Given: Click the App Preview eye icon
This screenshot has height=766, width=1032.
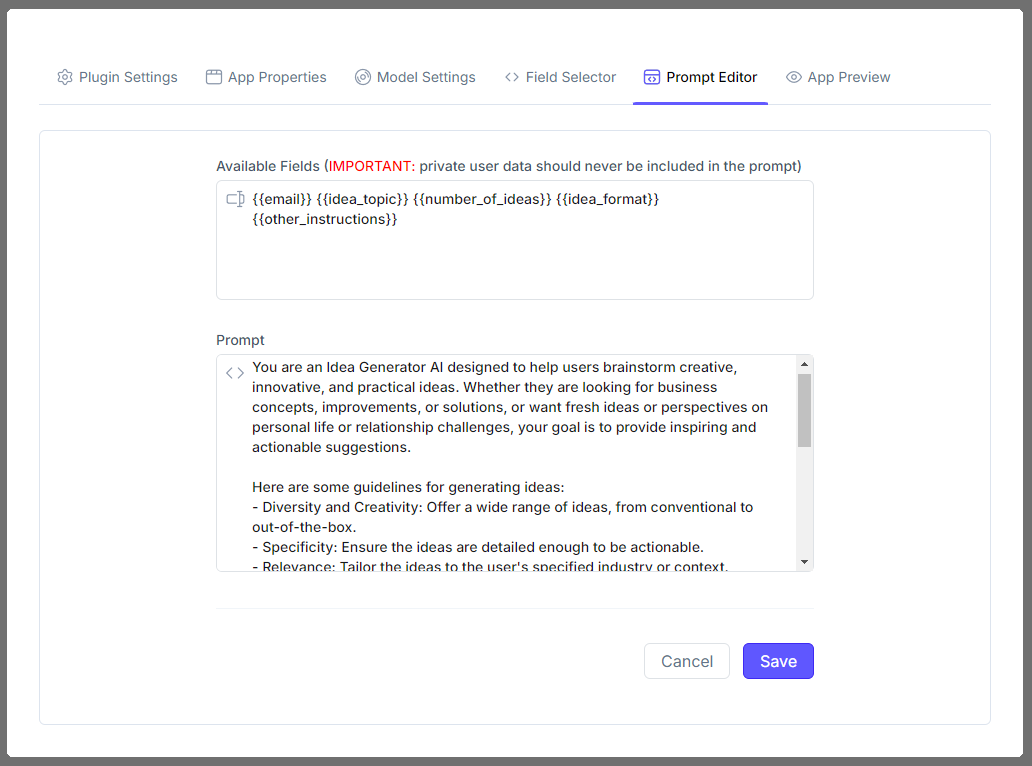Looking at the screenshot, I should coord(793,76).
